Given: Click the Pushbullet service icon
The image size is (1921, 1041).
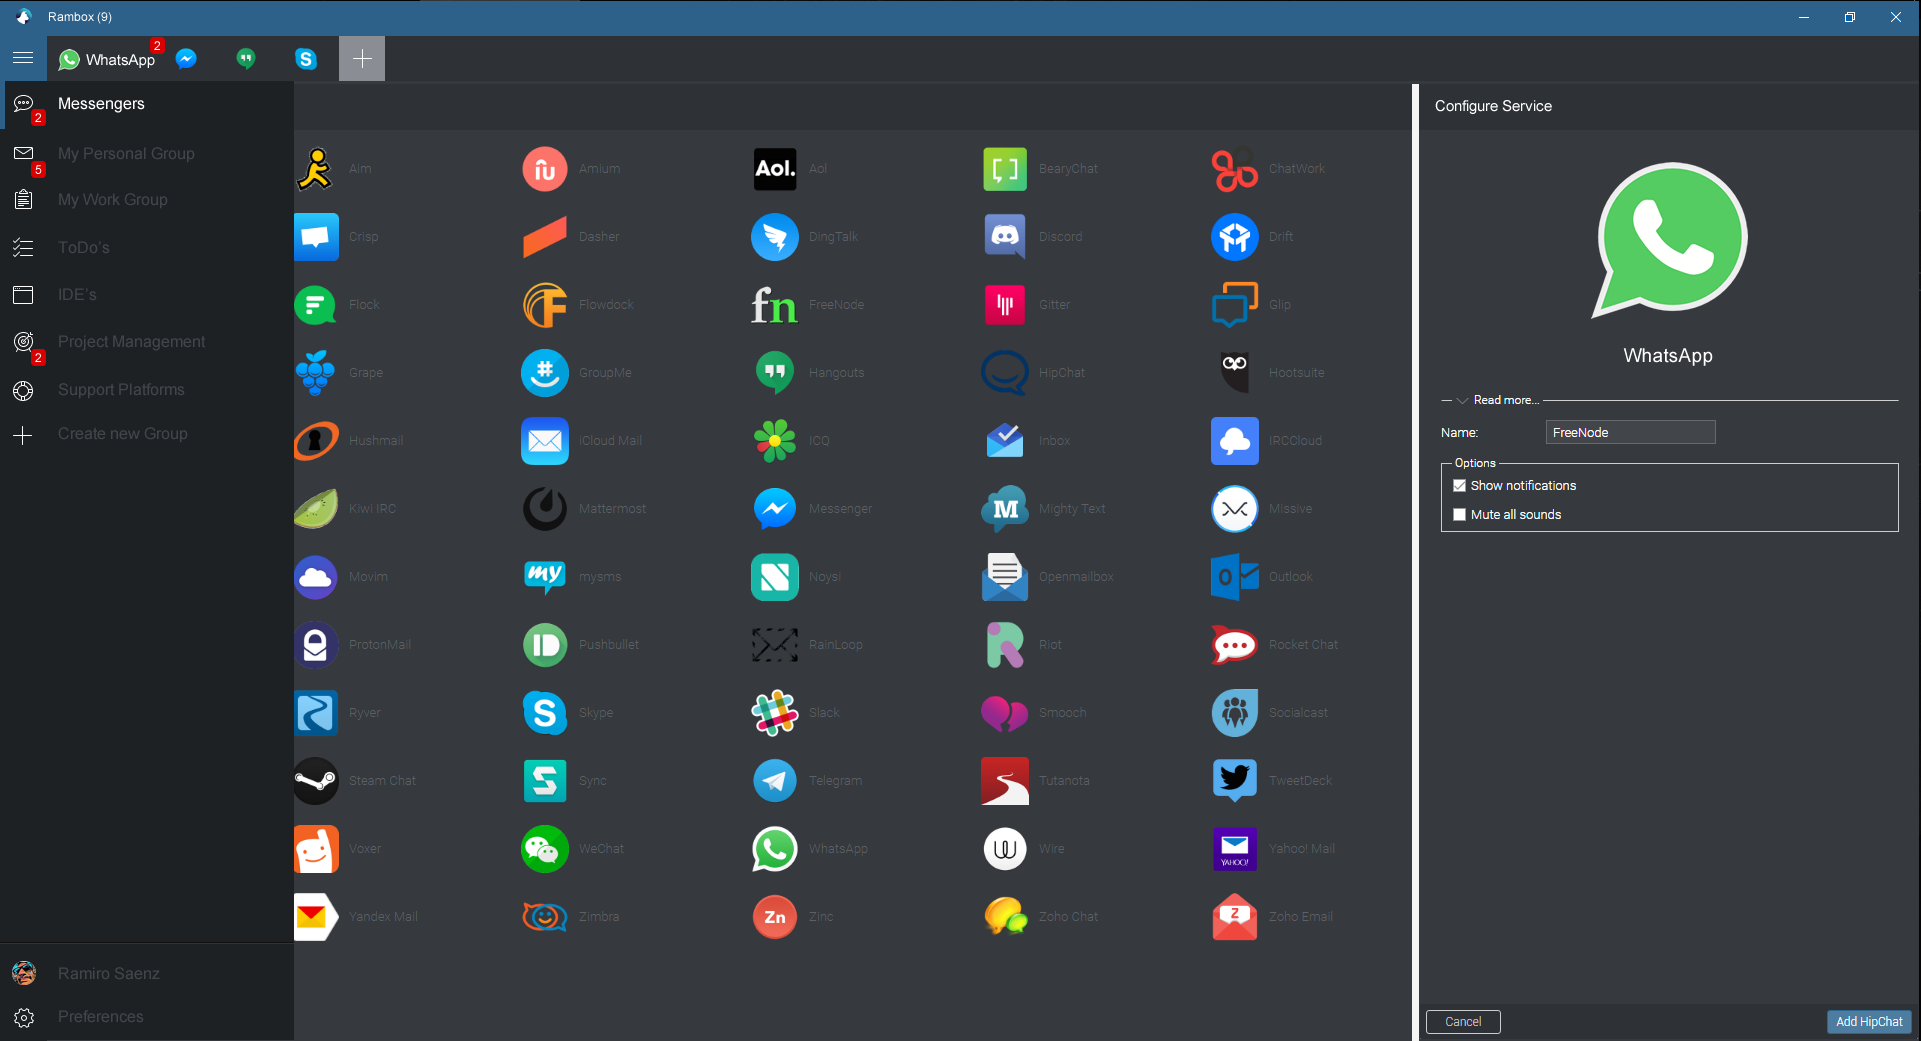Looking at the screenshot, I should tap(545, 645).
